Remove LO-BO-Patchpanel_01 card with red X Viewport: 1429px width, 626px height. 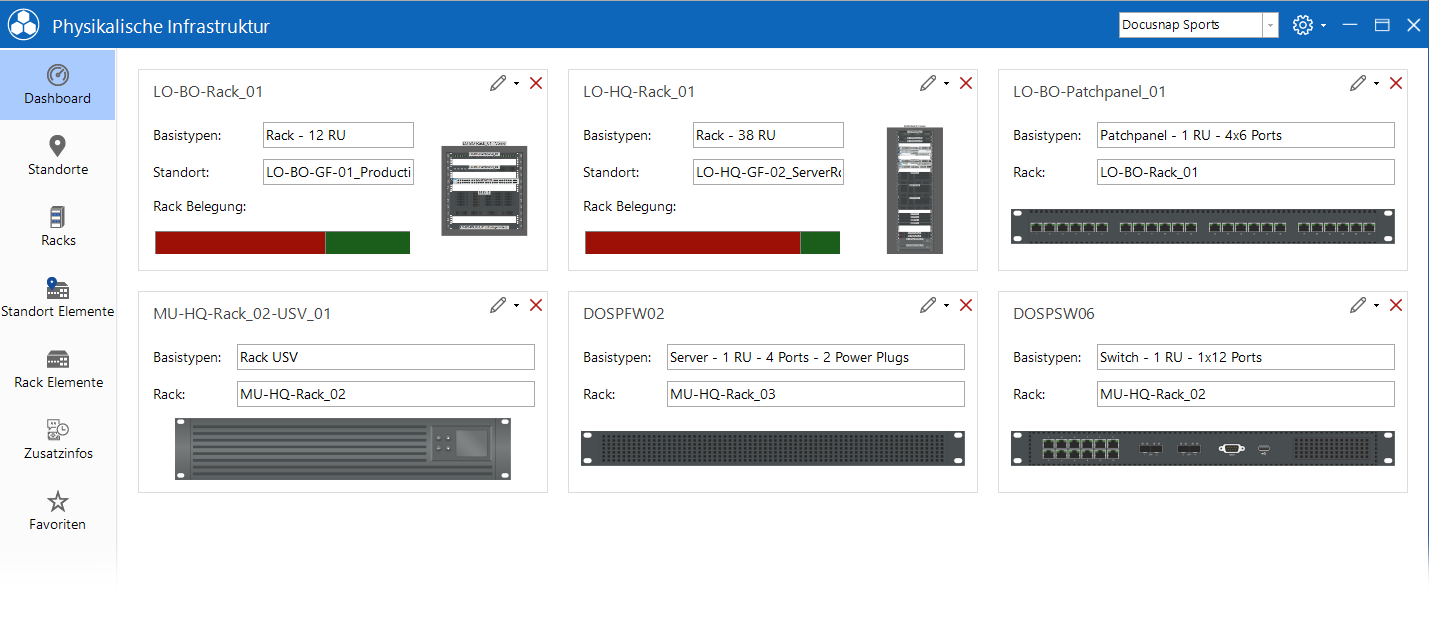[1396, 83]
